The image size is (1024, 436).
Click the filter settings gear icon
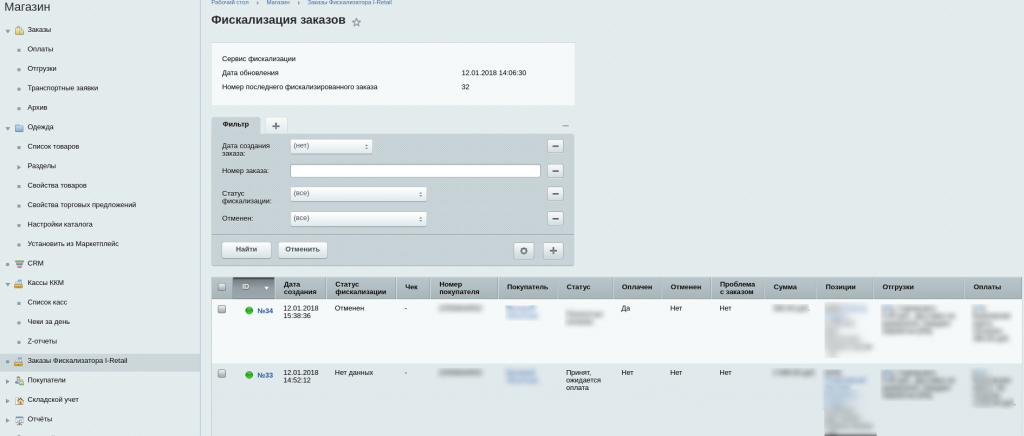pyautogui.click(x=523, y=250)
